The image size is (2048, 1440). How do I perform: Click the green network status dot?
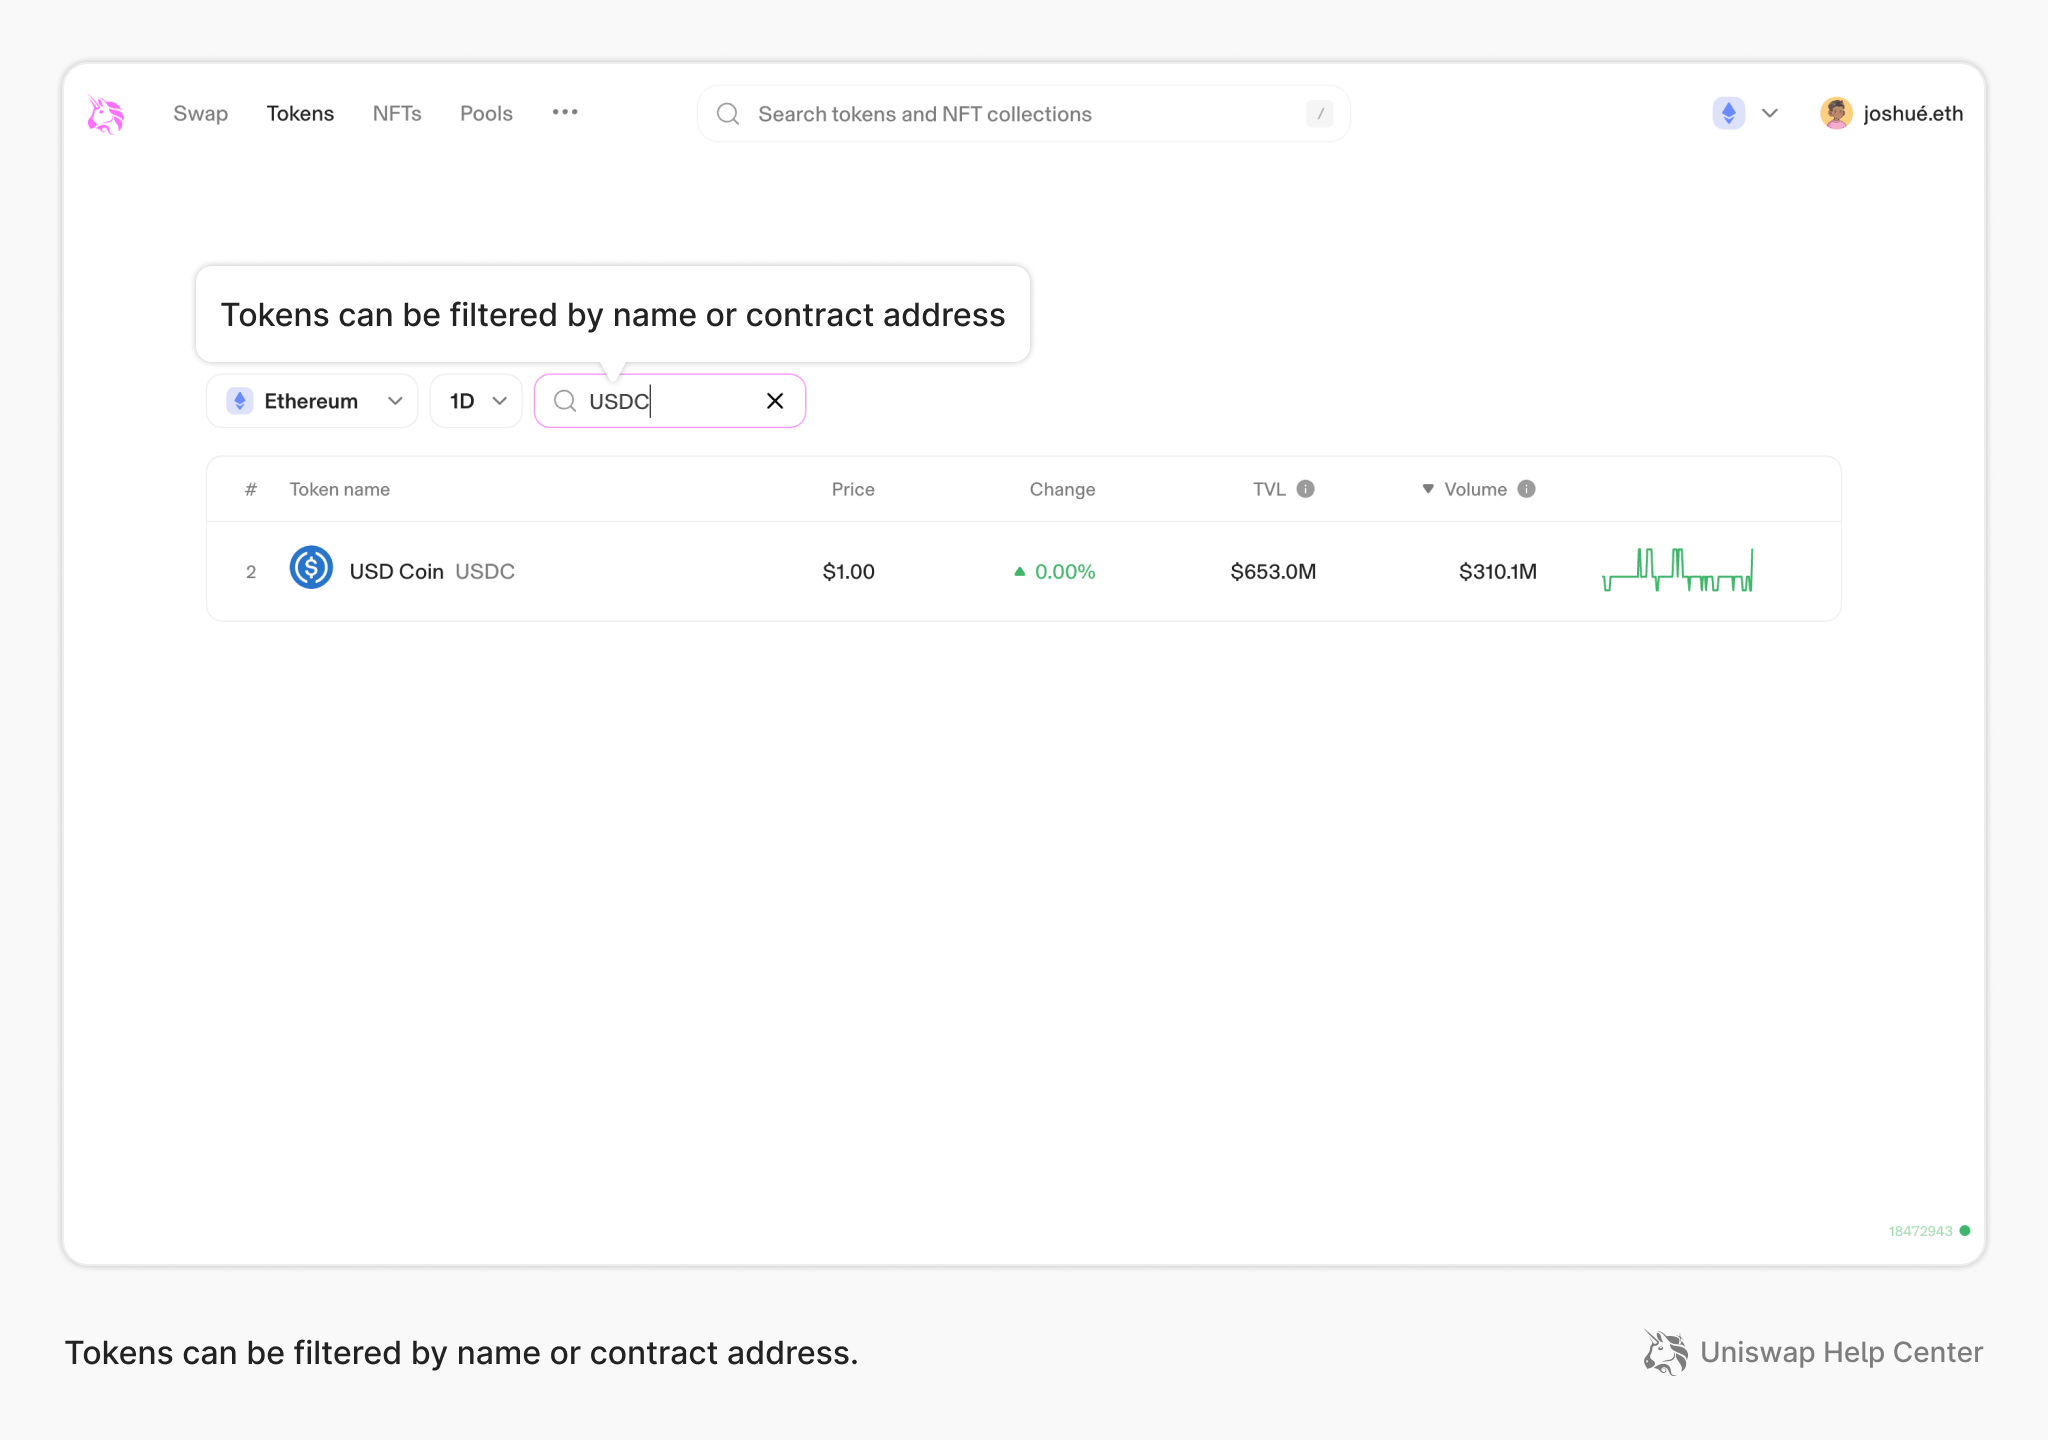[x=1965, y=1231]
